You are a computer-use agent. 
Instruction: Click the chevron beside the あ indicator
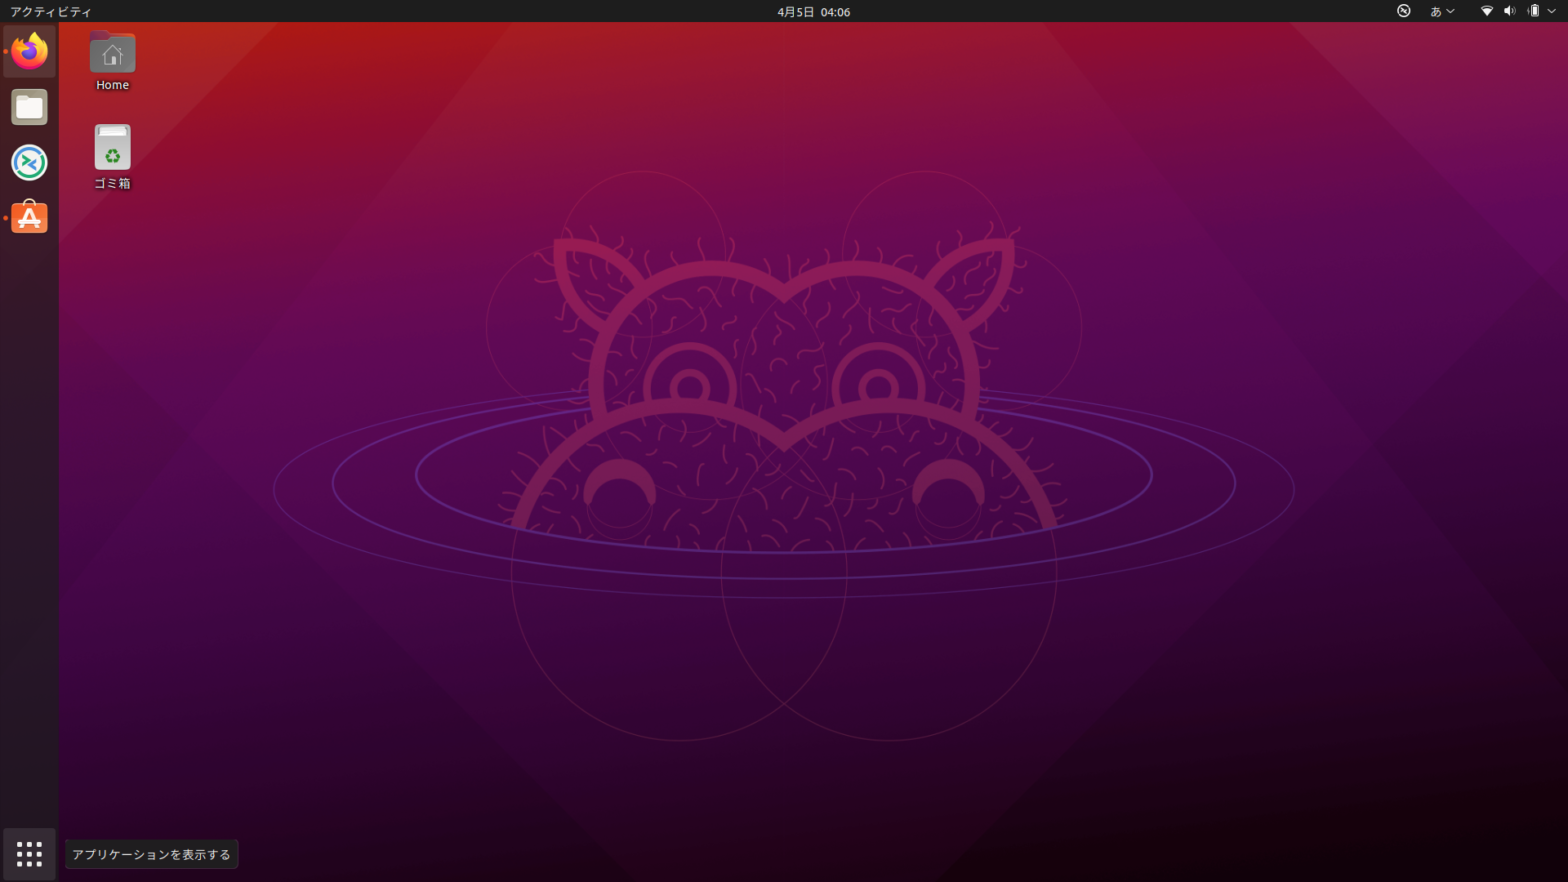tap(1451, 11)
